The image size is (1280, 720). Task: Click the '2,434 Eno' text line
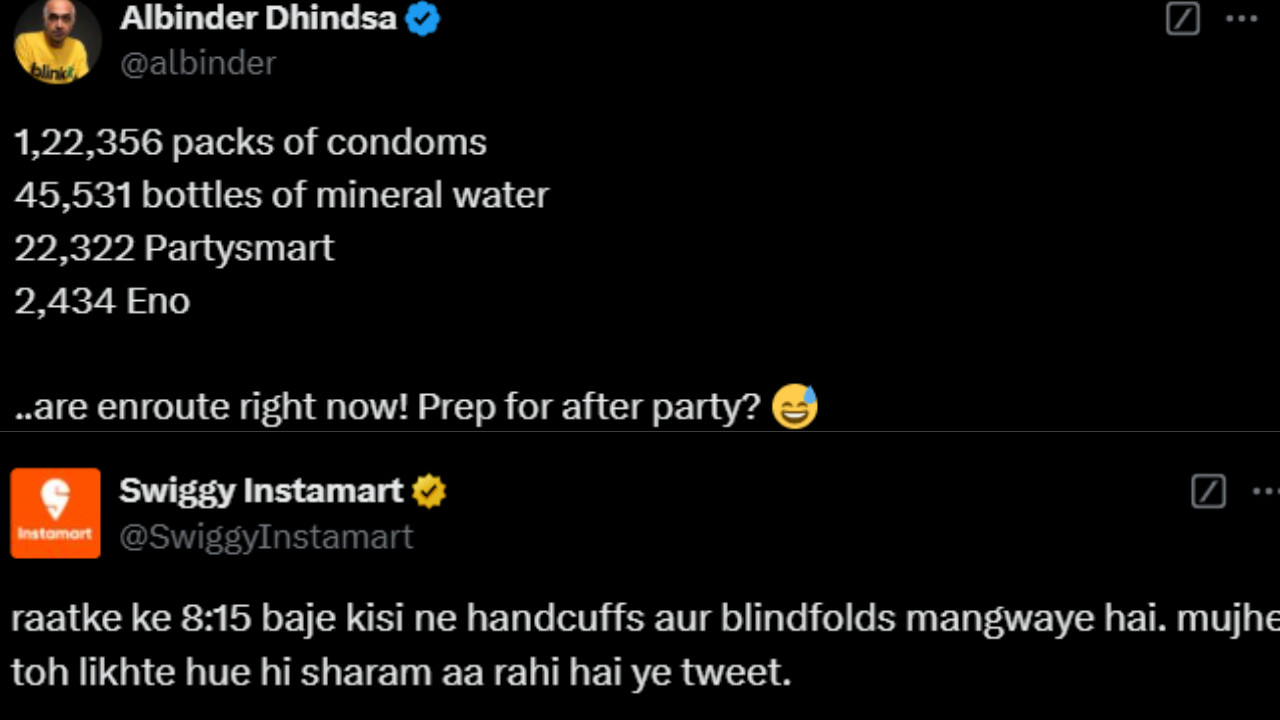[102, 301]
